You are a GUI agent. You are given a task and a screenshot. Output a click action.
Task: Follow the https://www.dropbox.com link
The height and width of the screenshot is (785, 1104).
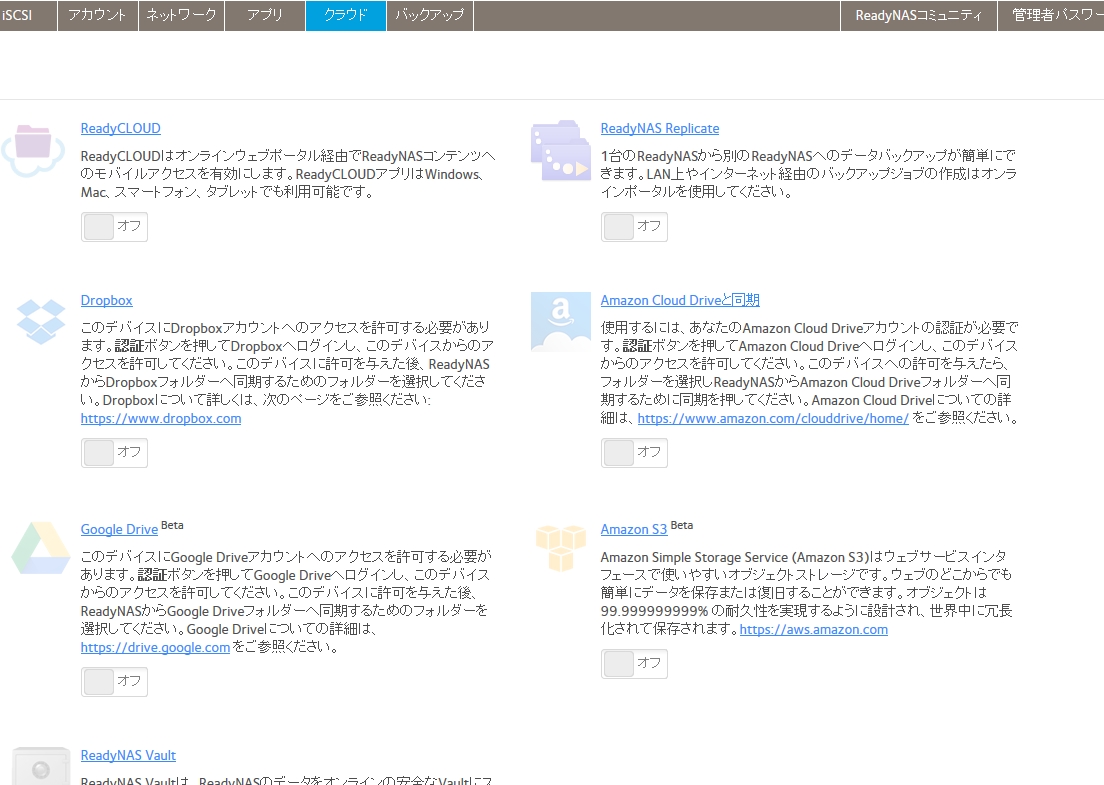point(161,418)
